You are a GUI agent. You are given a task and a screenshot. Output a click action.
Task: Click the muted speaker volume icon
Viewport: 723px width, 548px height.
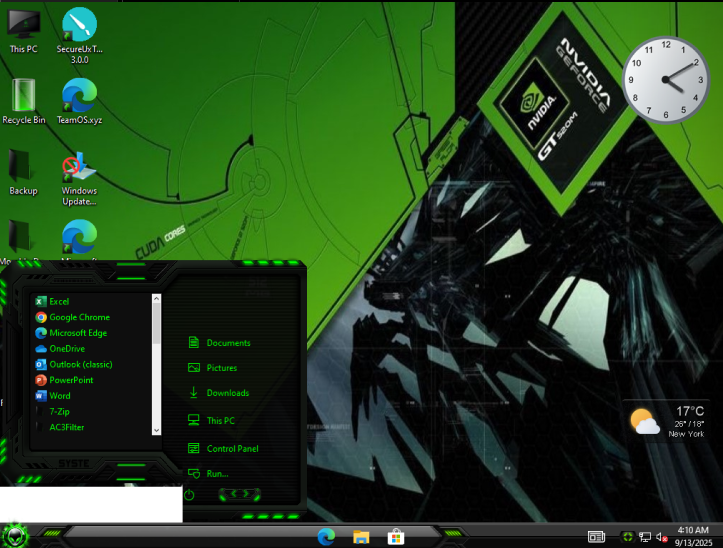tap(662, 537)
